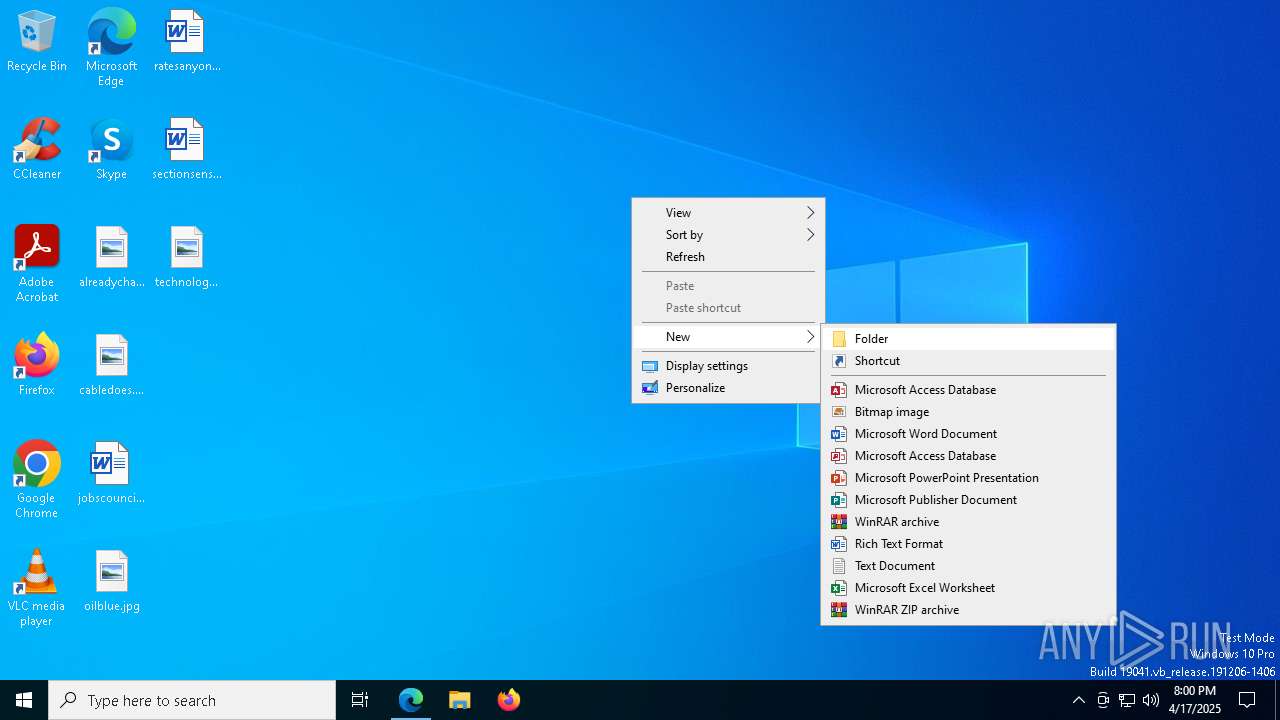Create a new WinRAR archive
Image resolution: width=1280 pixels, height=720 pixels.
[x=968, y=522]
